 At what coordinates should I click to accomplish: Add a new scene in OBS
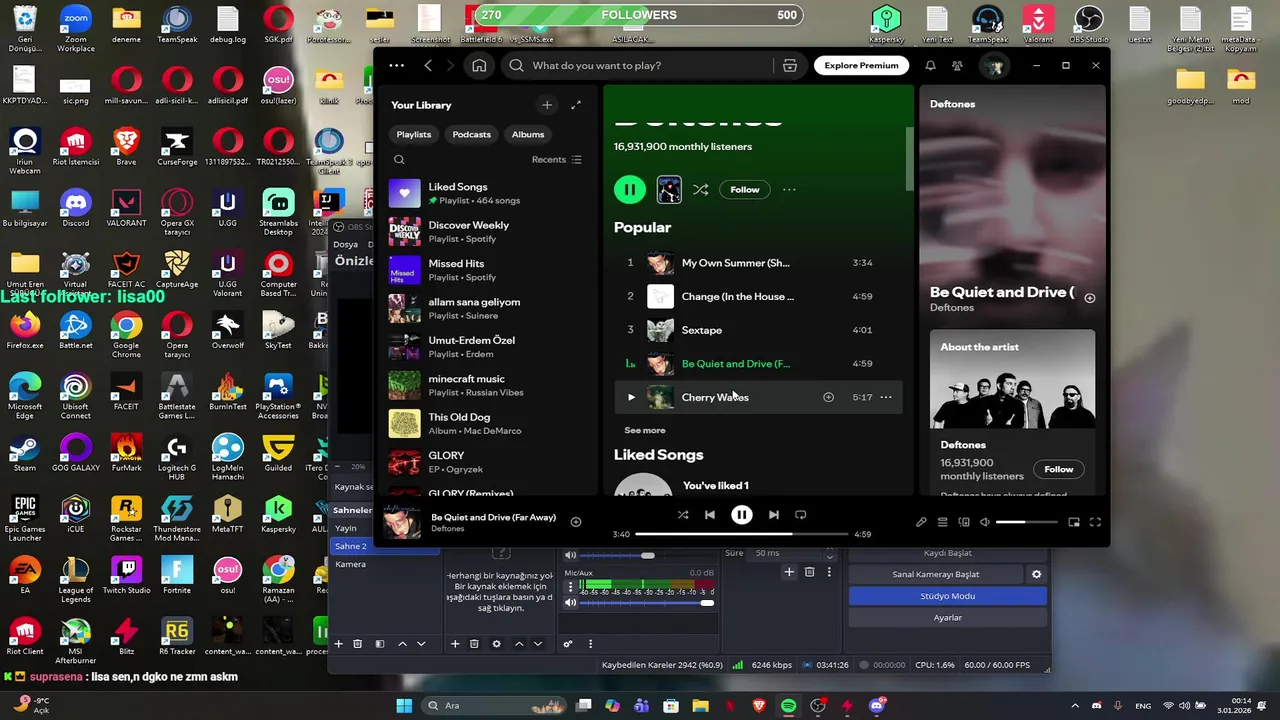pos(338,644)
